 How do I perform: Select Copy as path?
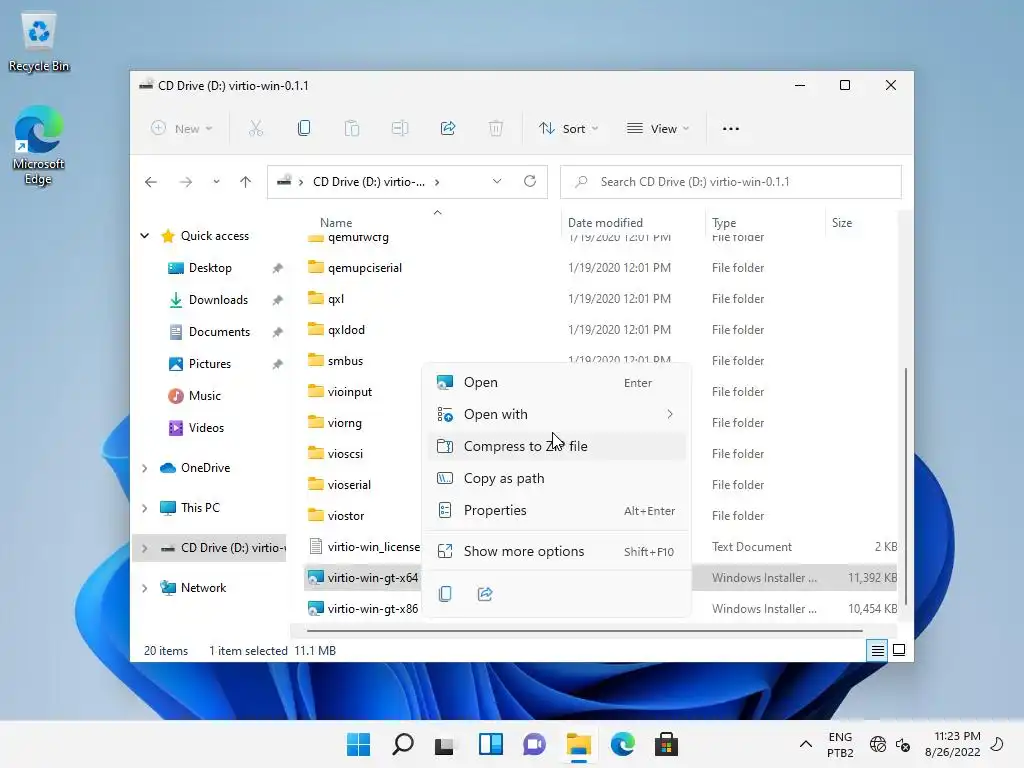click(x=556, y=479)
